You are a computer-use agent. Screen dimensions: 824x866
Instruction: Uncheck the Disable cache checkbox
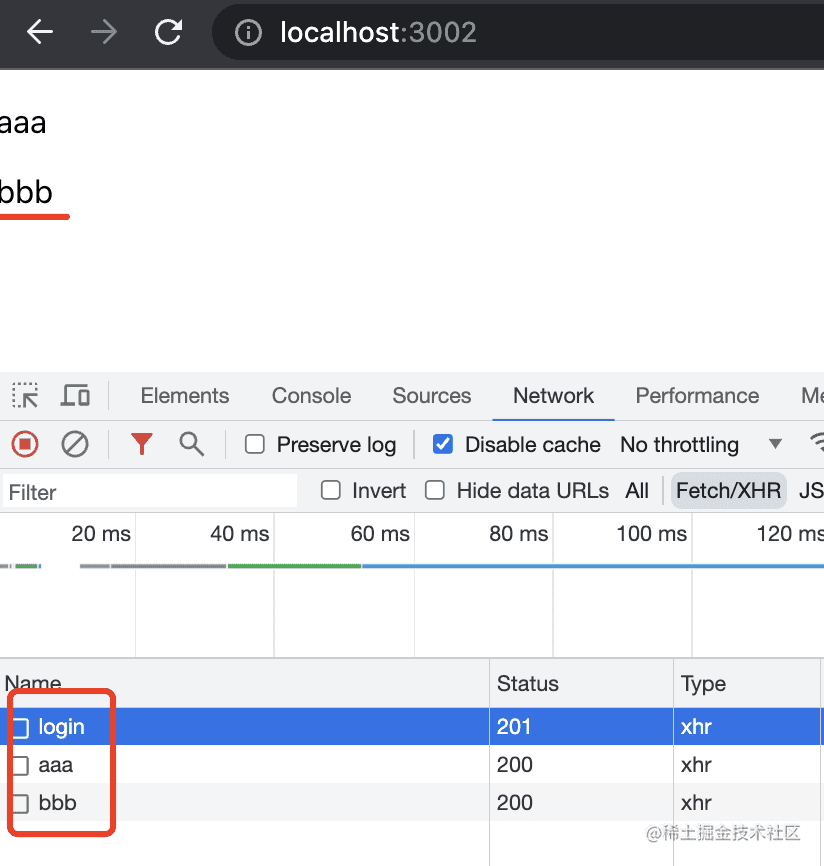coord(443,445)
